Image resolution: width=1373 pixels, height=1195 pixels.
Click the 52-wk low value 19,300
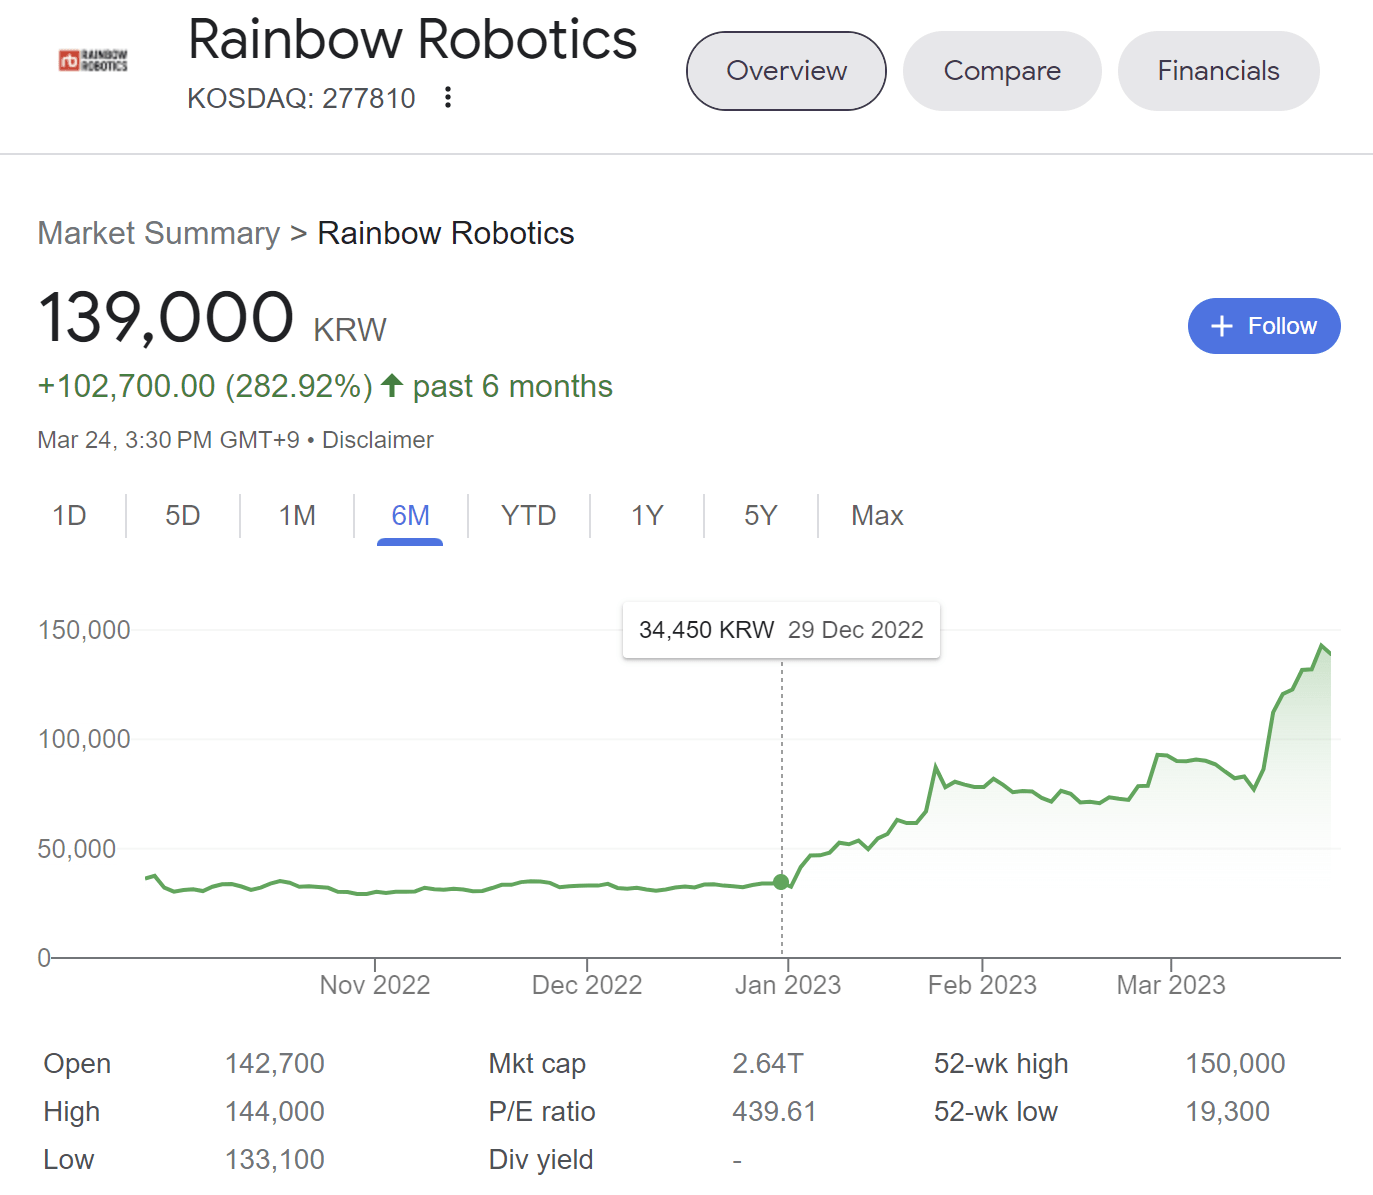point(1227,1111)
